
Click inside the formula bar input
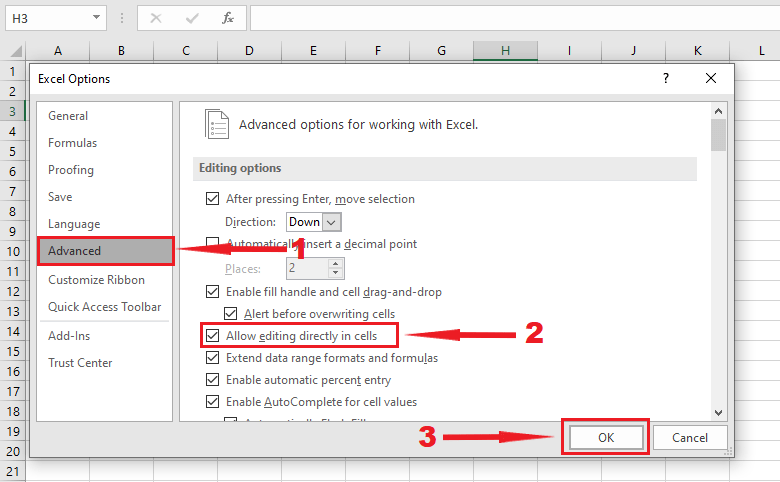(x=515, y=18)
